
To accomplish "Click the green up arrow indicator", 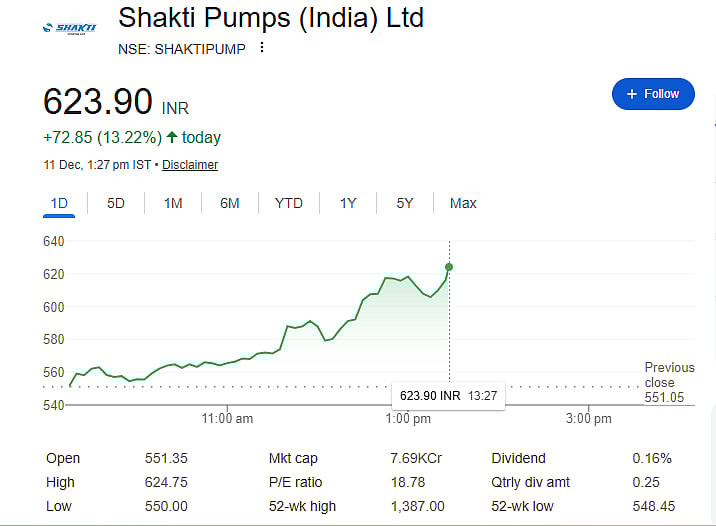I will click(172, 137).
